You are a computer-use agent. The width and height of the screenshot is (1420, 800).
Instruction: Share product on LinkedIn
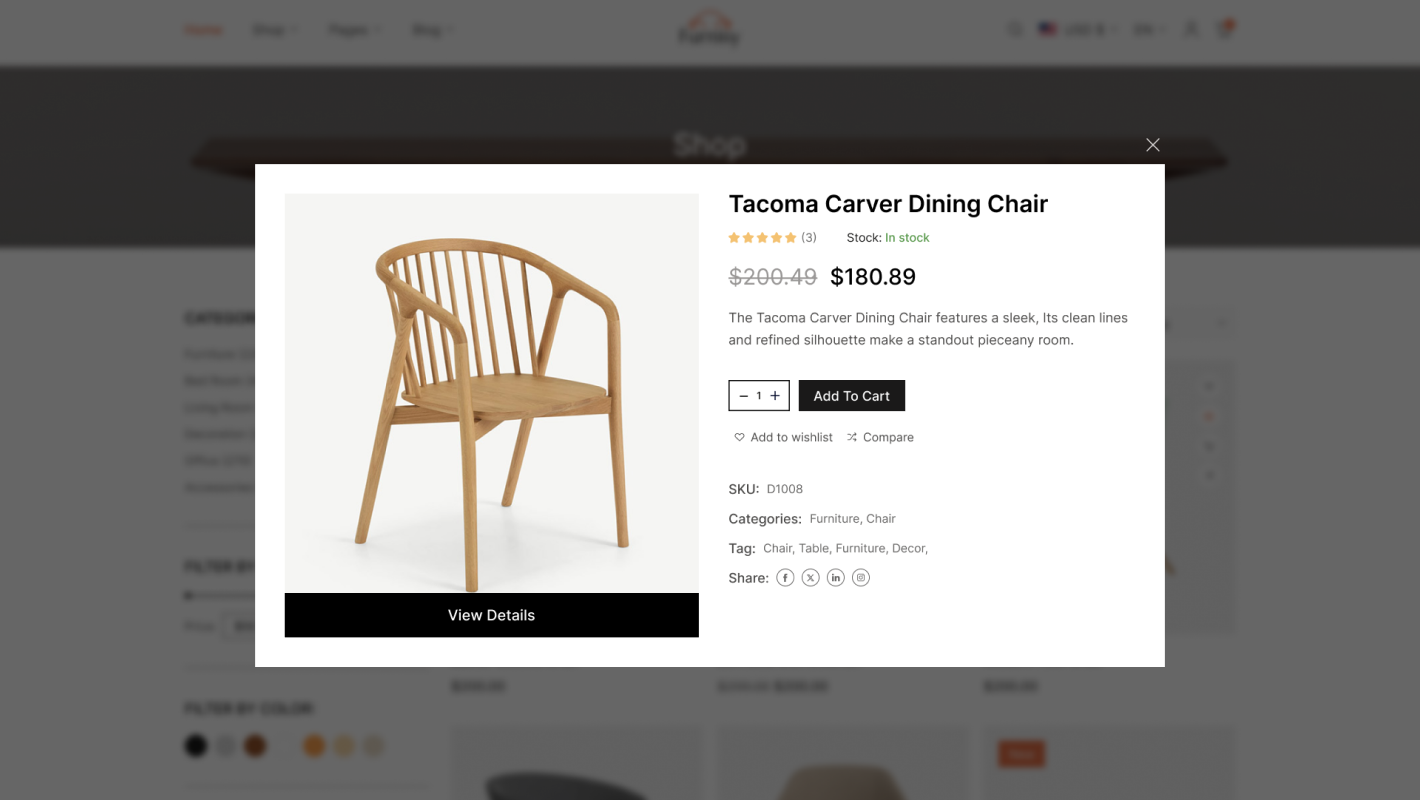pyautogui.click(x=836, y=578)
